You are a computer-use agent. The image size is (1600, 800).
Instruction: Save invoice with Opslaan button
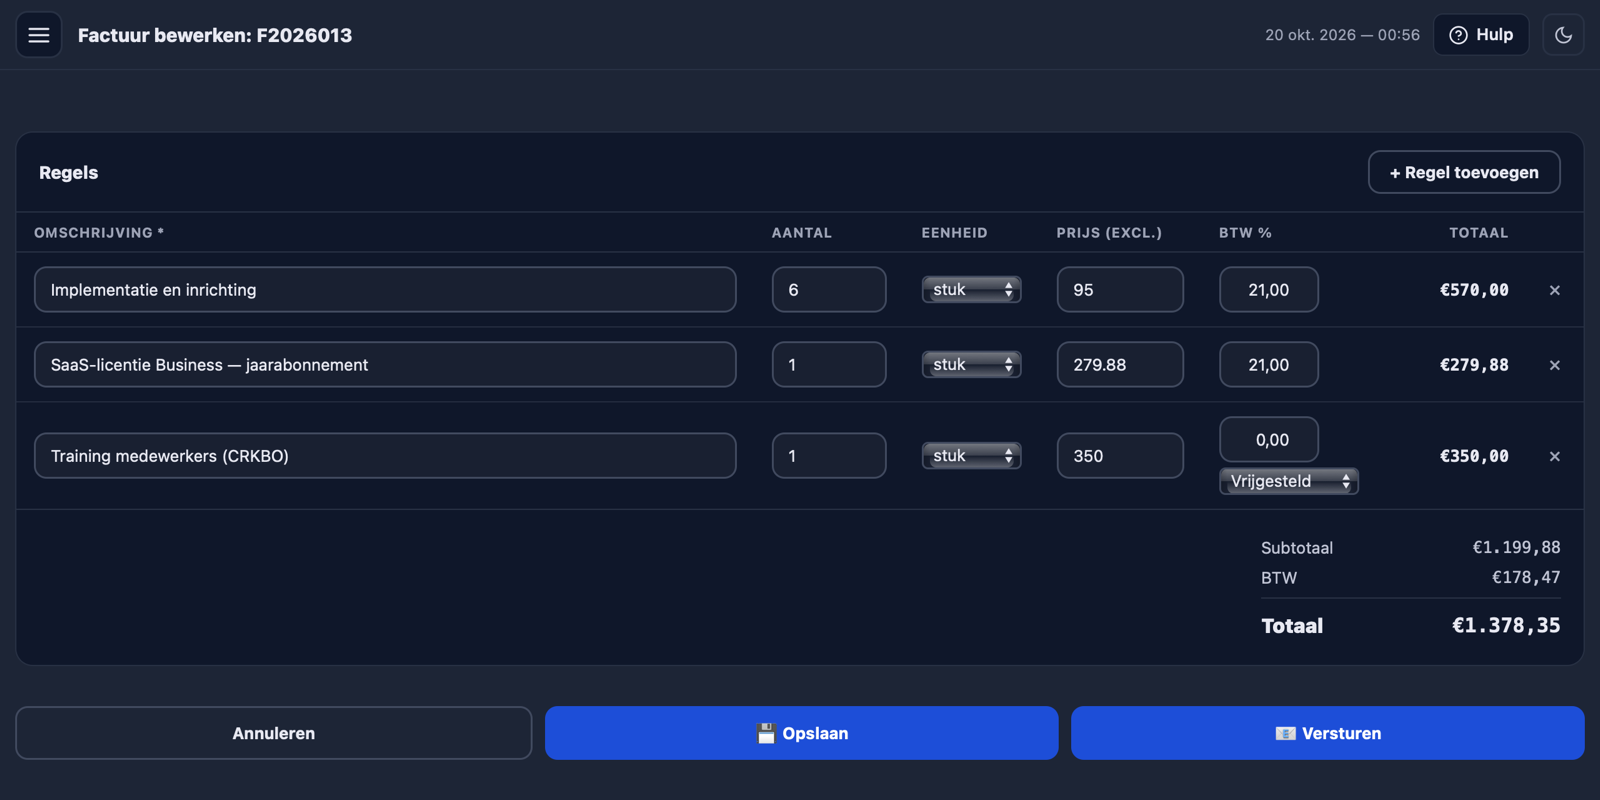point(802,733)
